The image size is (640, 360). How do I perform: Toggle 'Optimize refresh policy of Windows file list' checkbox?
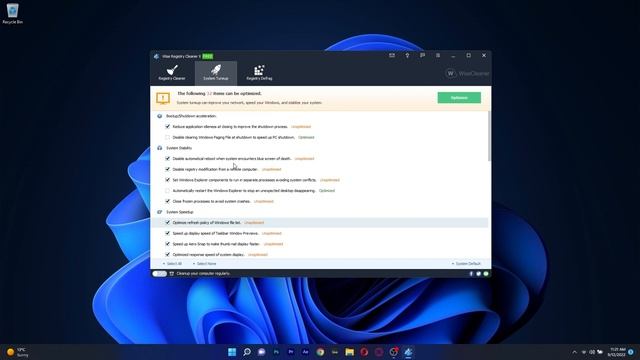tap(167, 222)
